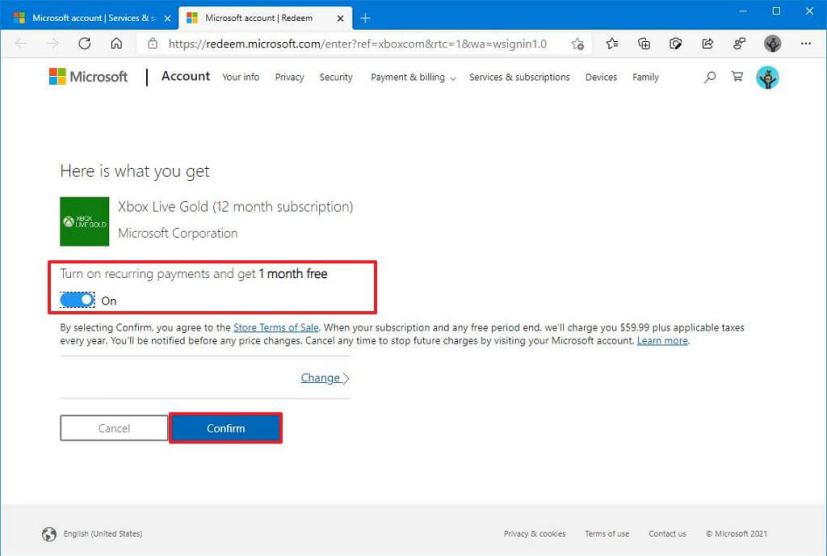Open the Store Terms of Sale link
This screenshot has height=556, width=827.
[x=276, y=327]
